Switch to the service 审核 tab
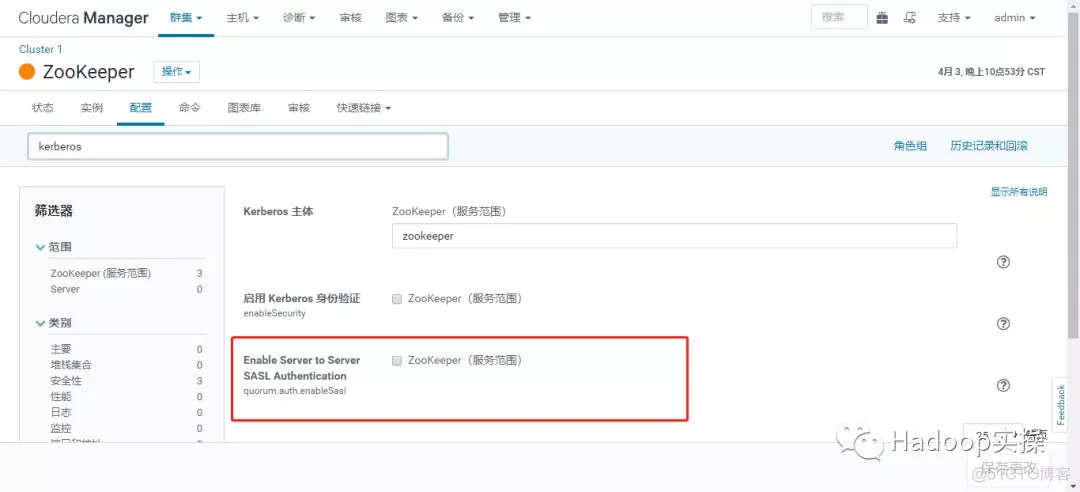This screenshot has height=492, width=1080. (299, 108)
